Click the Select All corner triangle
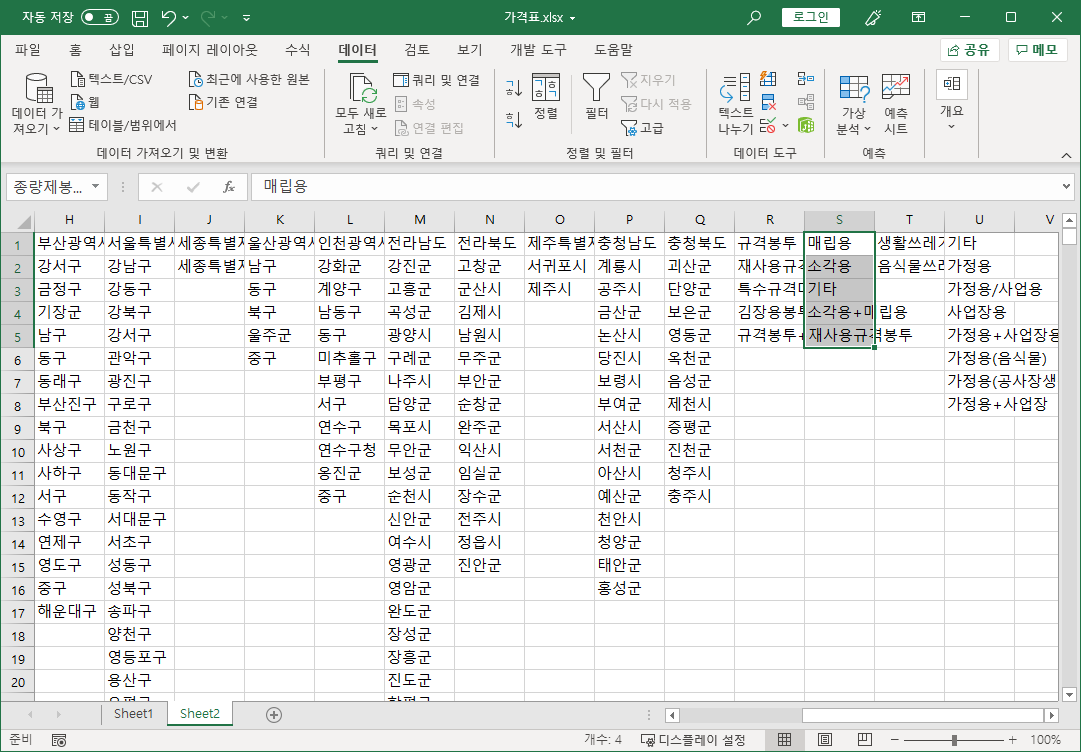Screen dimensions: 1081x752 (x=23, y=221)
